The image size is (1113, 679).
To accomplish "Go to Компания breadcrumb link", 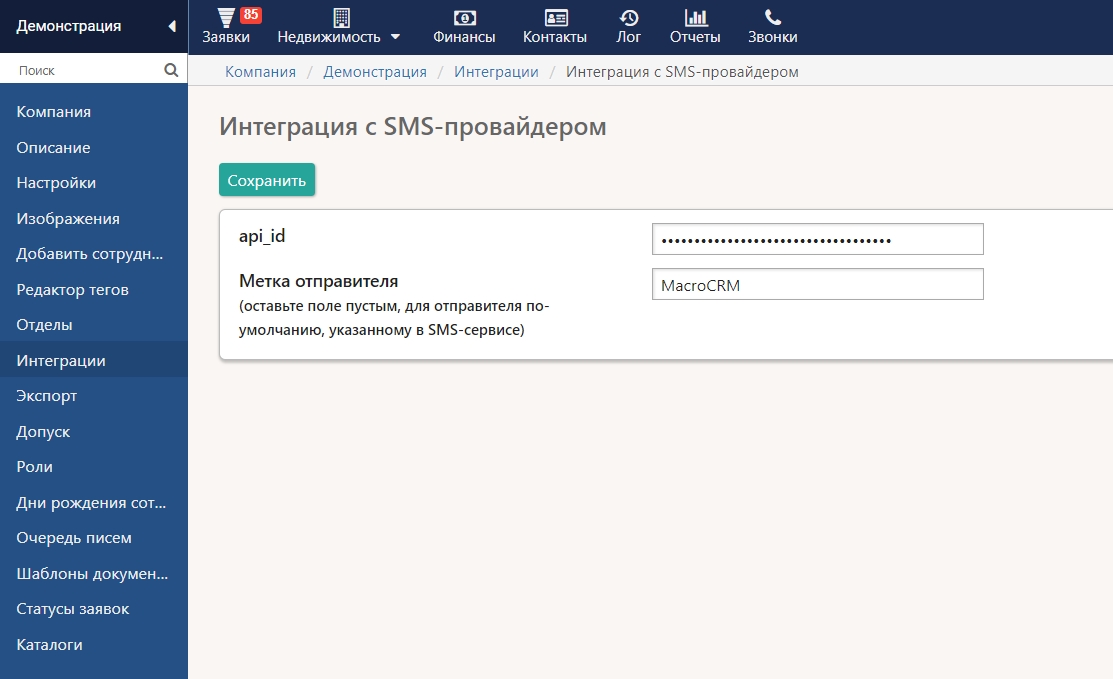I will (260, 72).
